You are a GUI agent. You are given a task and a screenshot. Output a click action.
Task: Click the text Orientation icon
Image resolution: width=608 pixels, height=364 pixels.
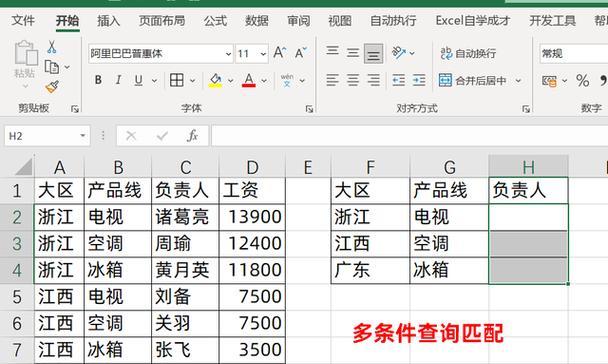pos(399,52)
